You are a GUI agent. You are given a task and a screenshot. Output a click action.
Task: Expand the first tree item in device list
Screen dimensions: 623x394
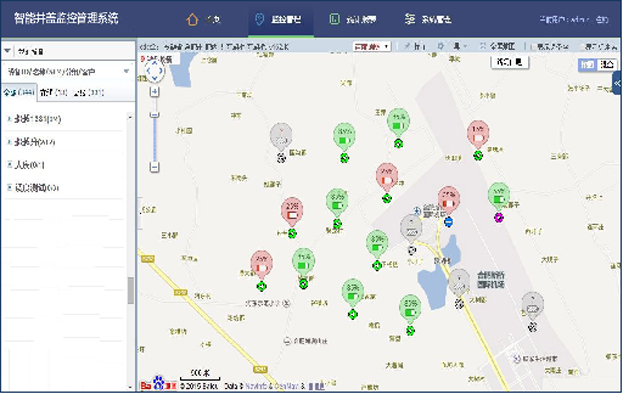click(x=9, y=119)
